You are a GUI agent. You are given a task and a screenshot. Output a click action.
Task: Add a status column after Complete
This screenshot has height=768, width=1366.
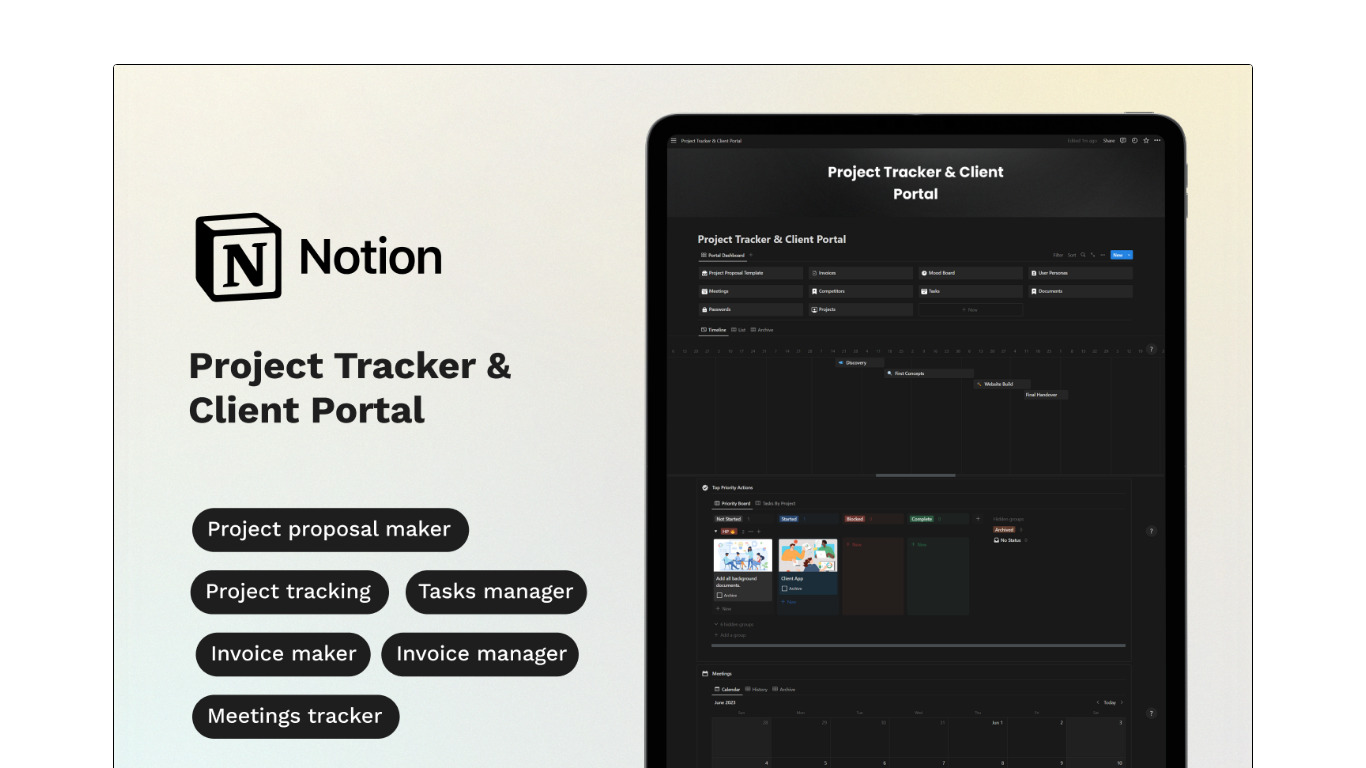pos(978,519)
